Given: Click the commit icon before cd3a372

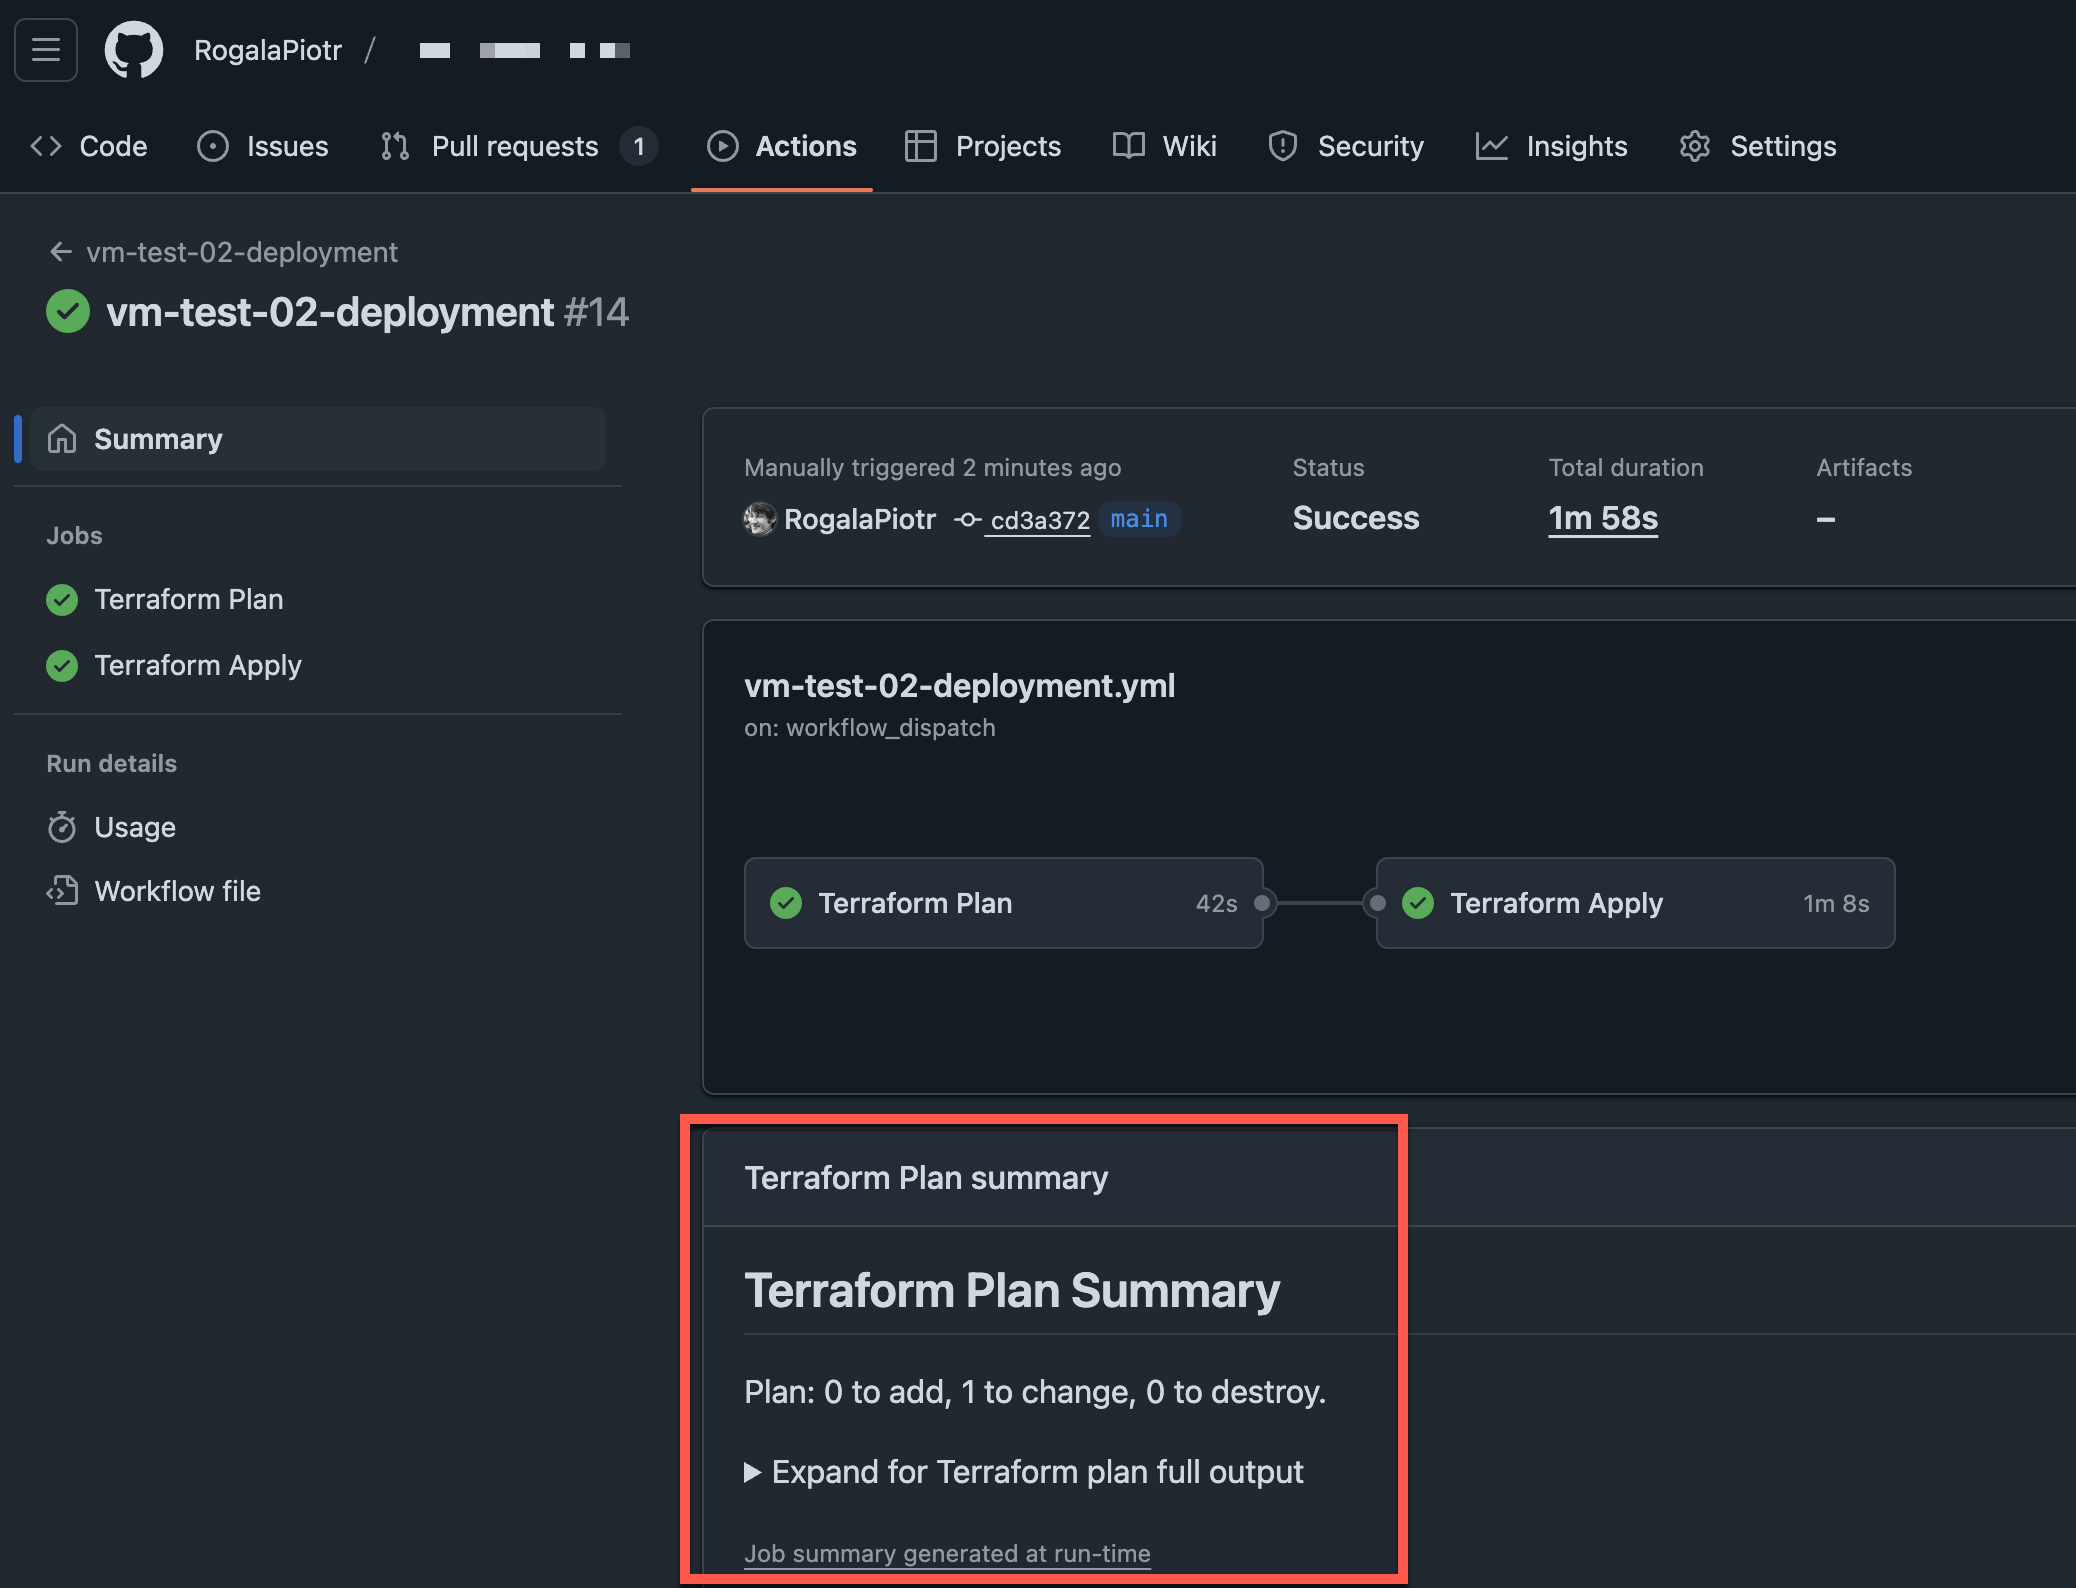Looking at the screenshot, I should click(x=967, y=520).
